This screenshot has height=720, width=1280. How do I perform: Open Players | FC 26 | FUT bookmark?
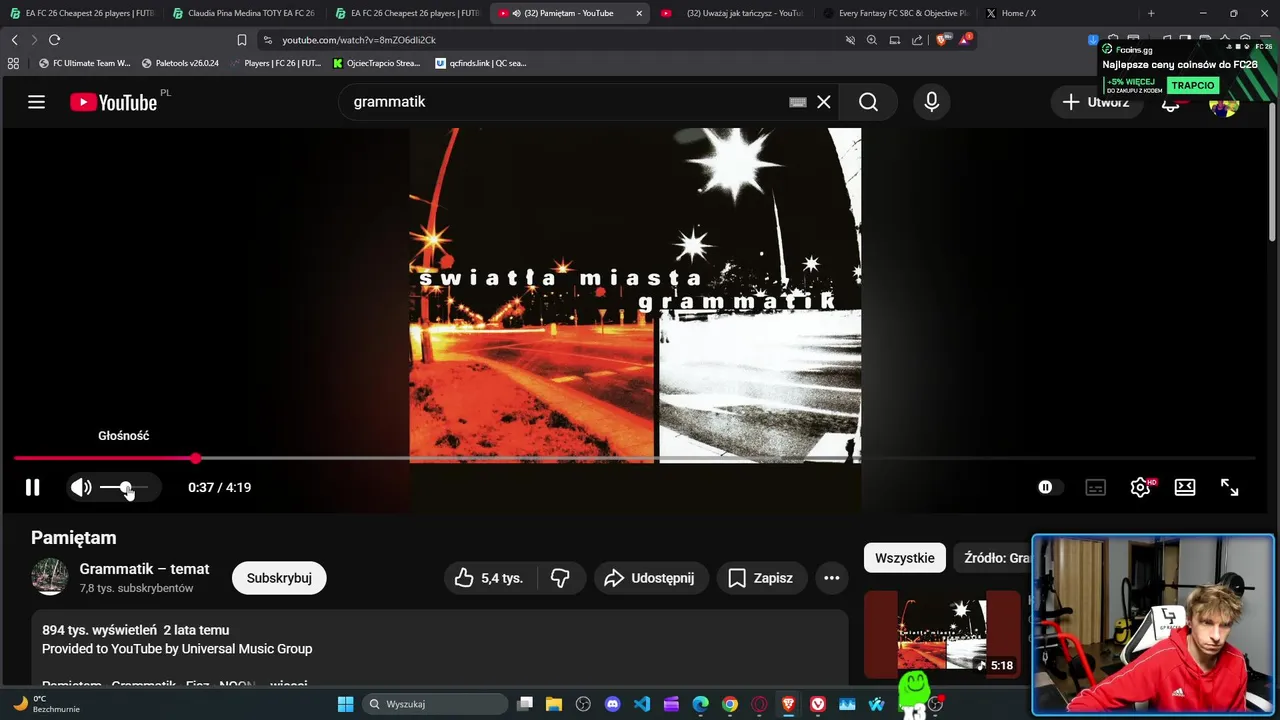(x=275, y=63)
